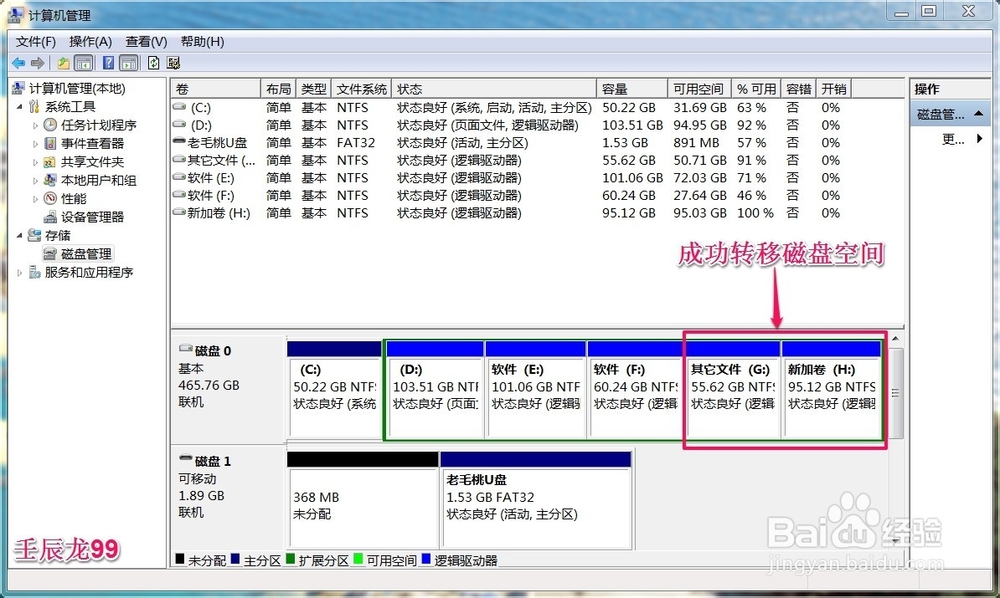This screenshot has width=1000, height=598.
Task: Open the 文件(F) menu
Action: tap(36, 41)
